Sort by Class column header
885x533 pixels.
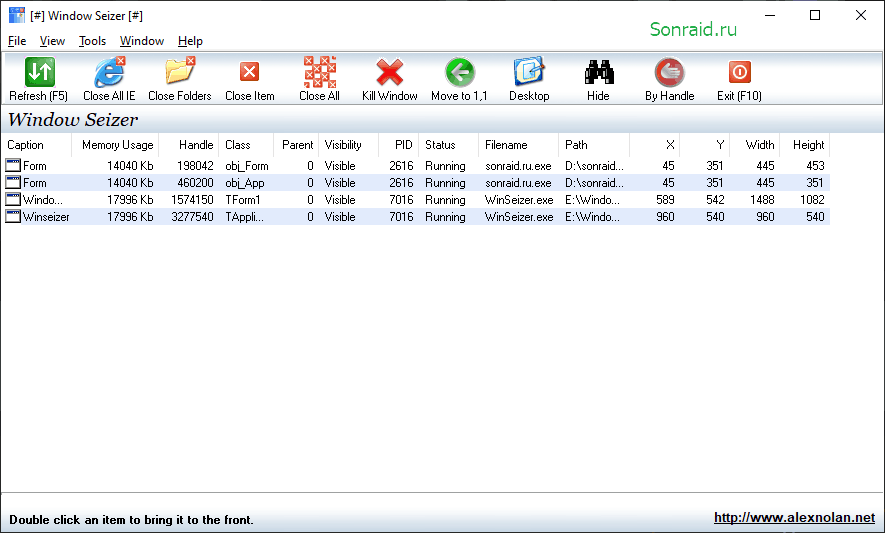(x=246, y=145)
